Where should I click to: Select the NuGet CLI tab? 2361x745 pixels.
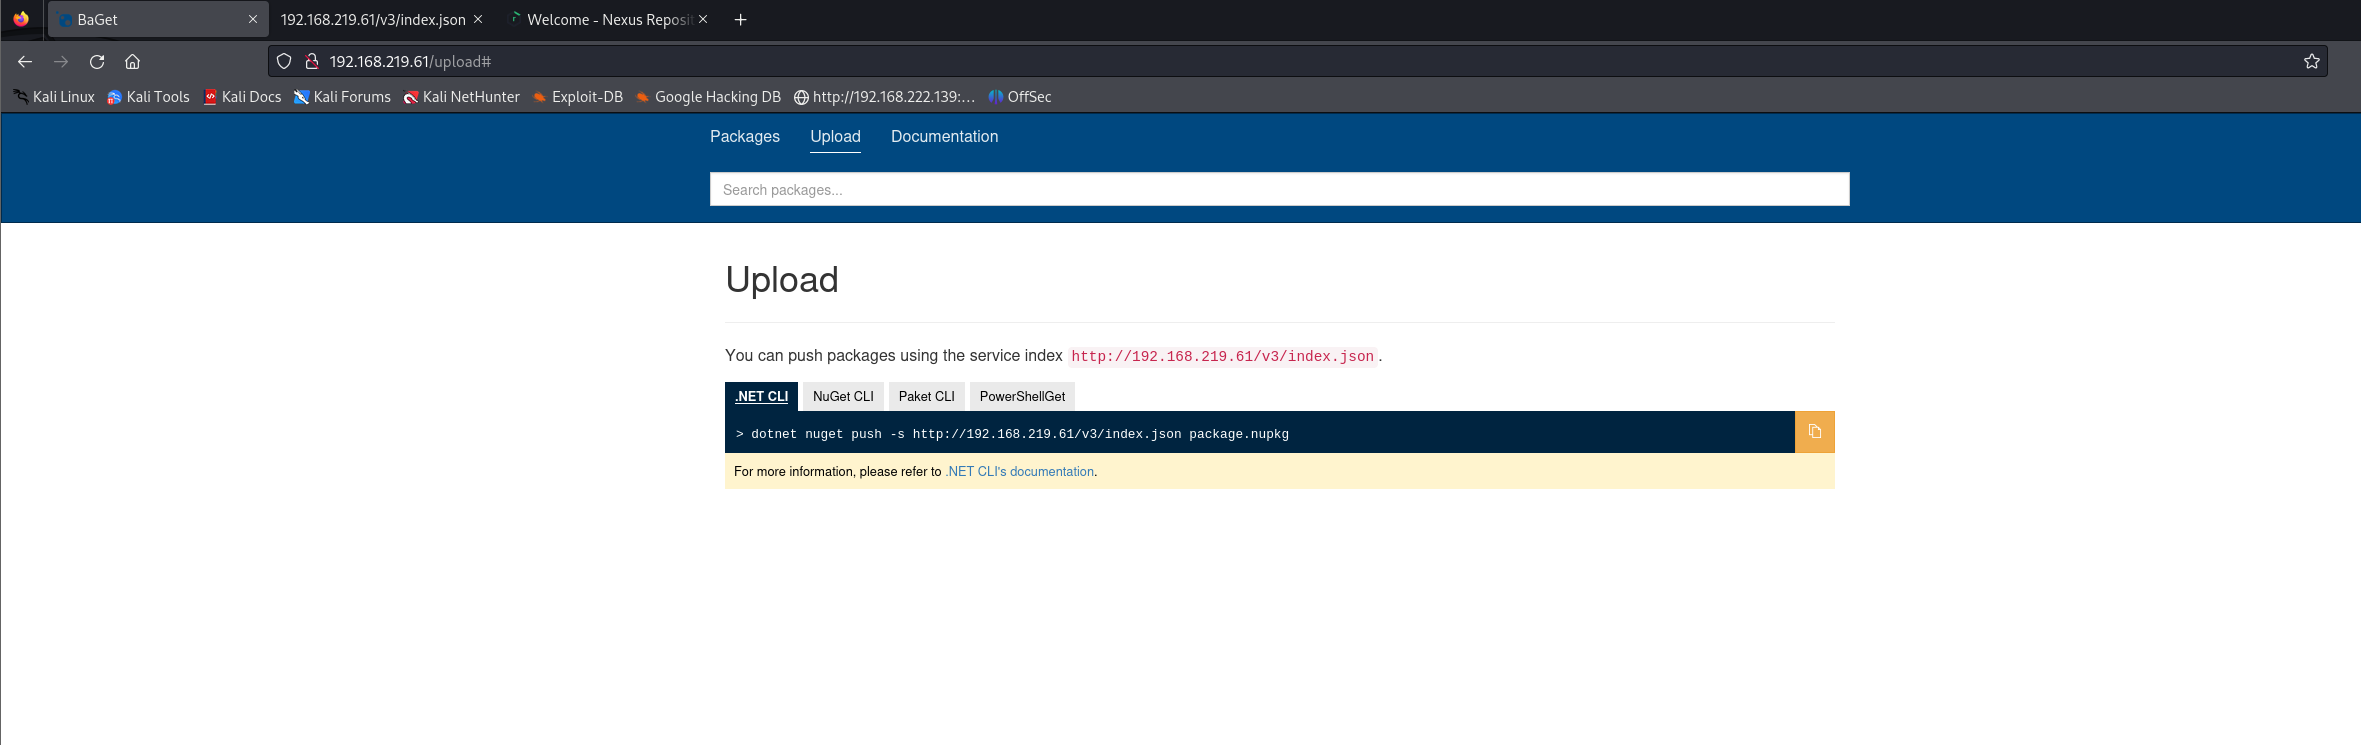pos(843,396)
